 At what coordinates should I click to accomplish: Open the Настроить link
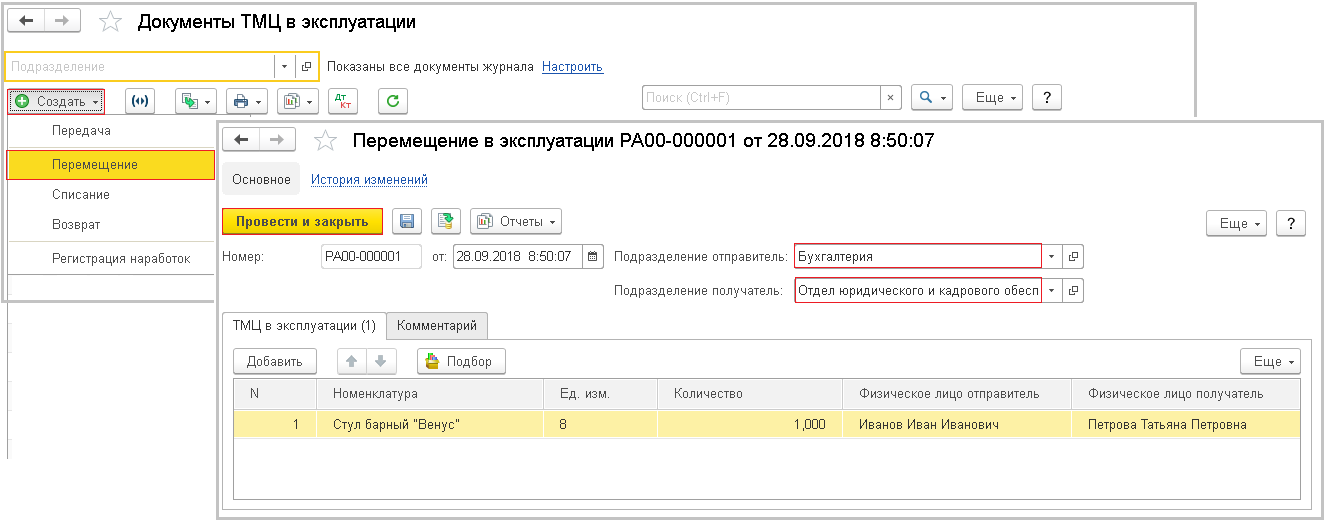coord(572,67)
